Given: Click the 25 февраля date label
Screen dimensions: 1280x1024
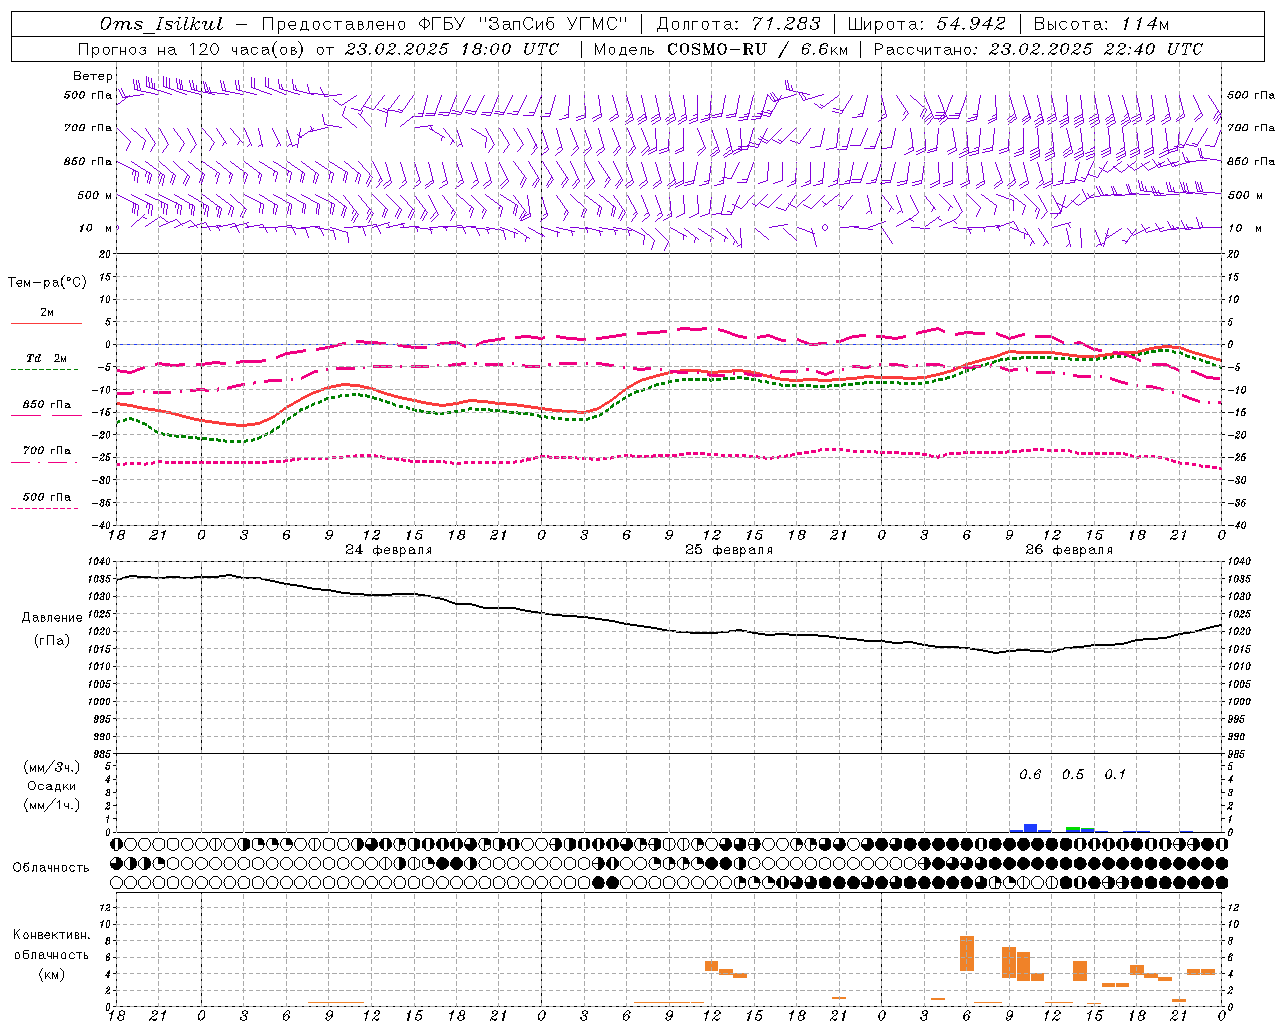Looking at the screenshot, I should point(729,550).
